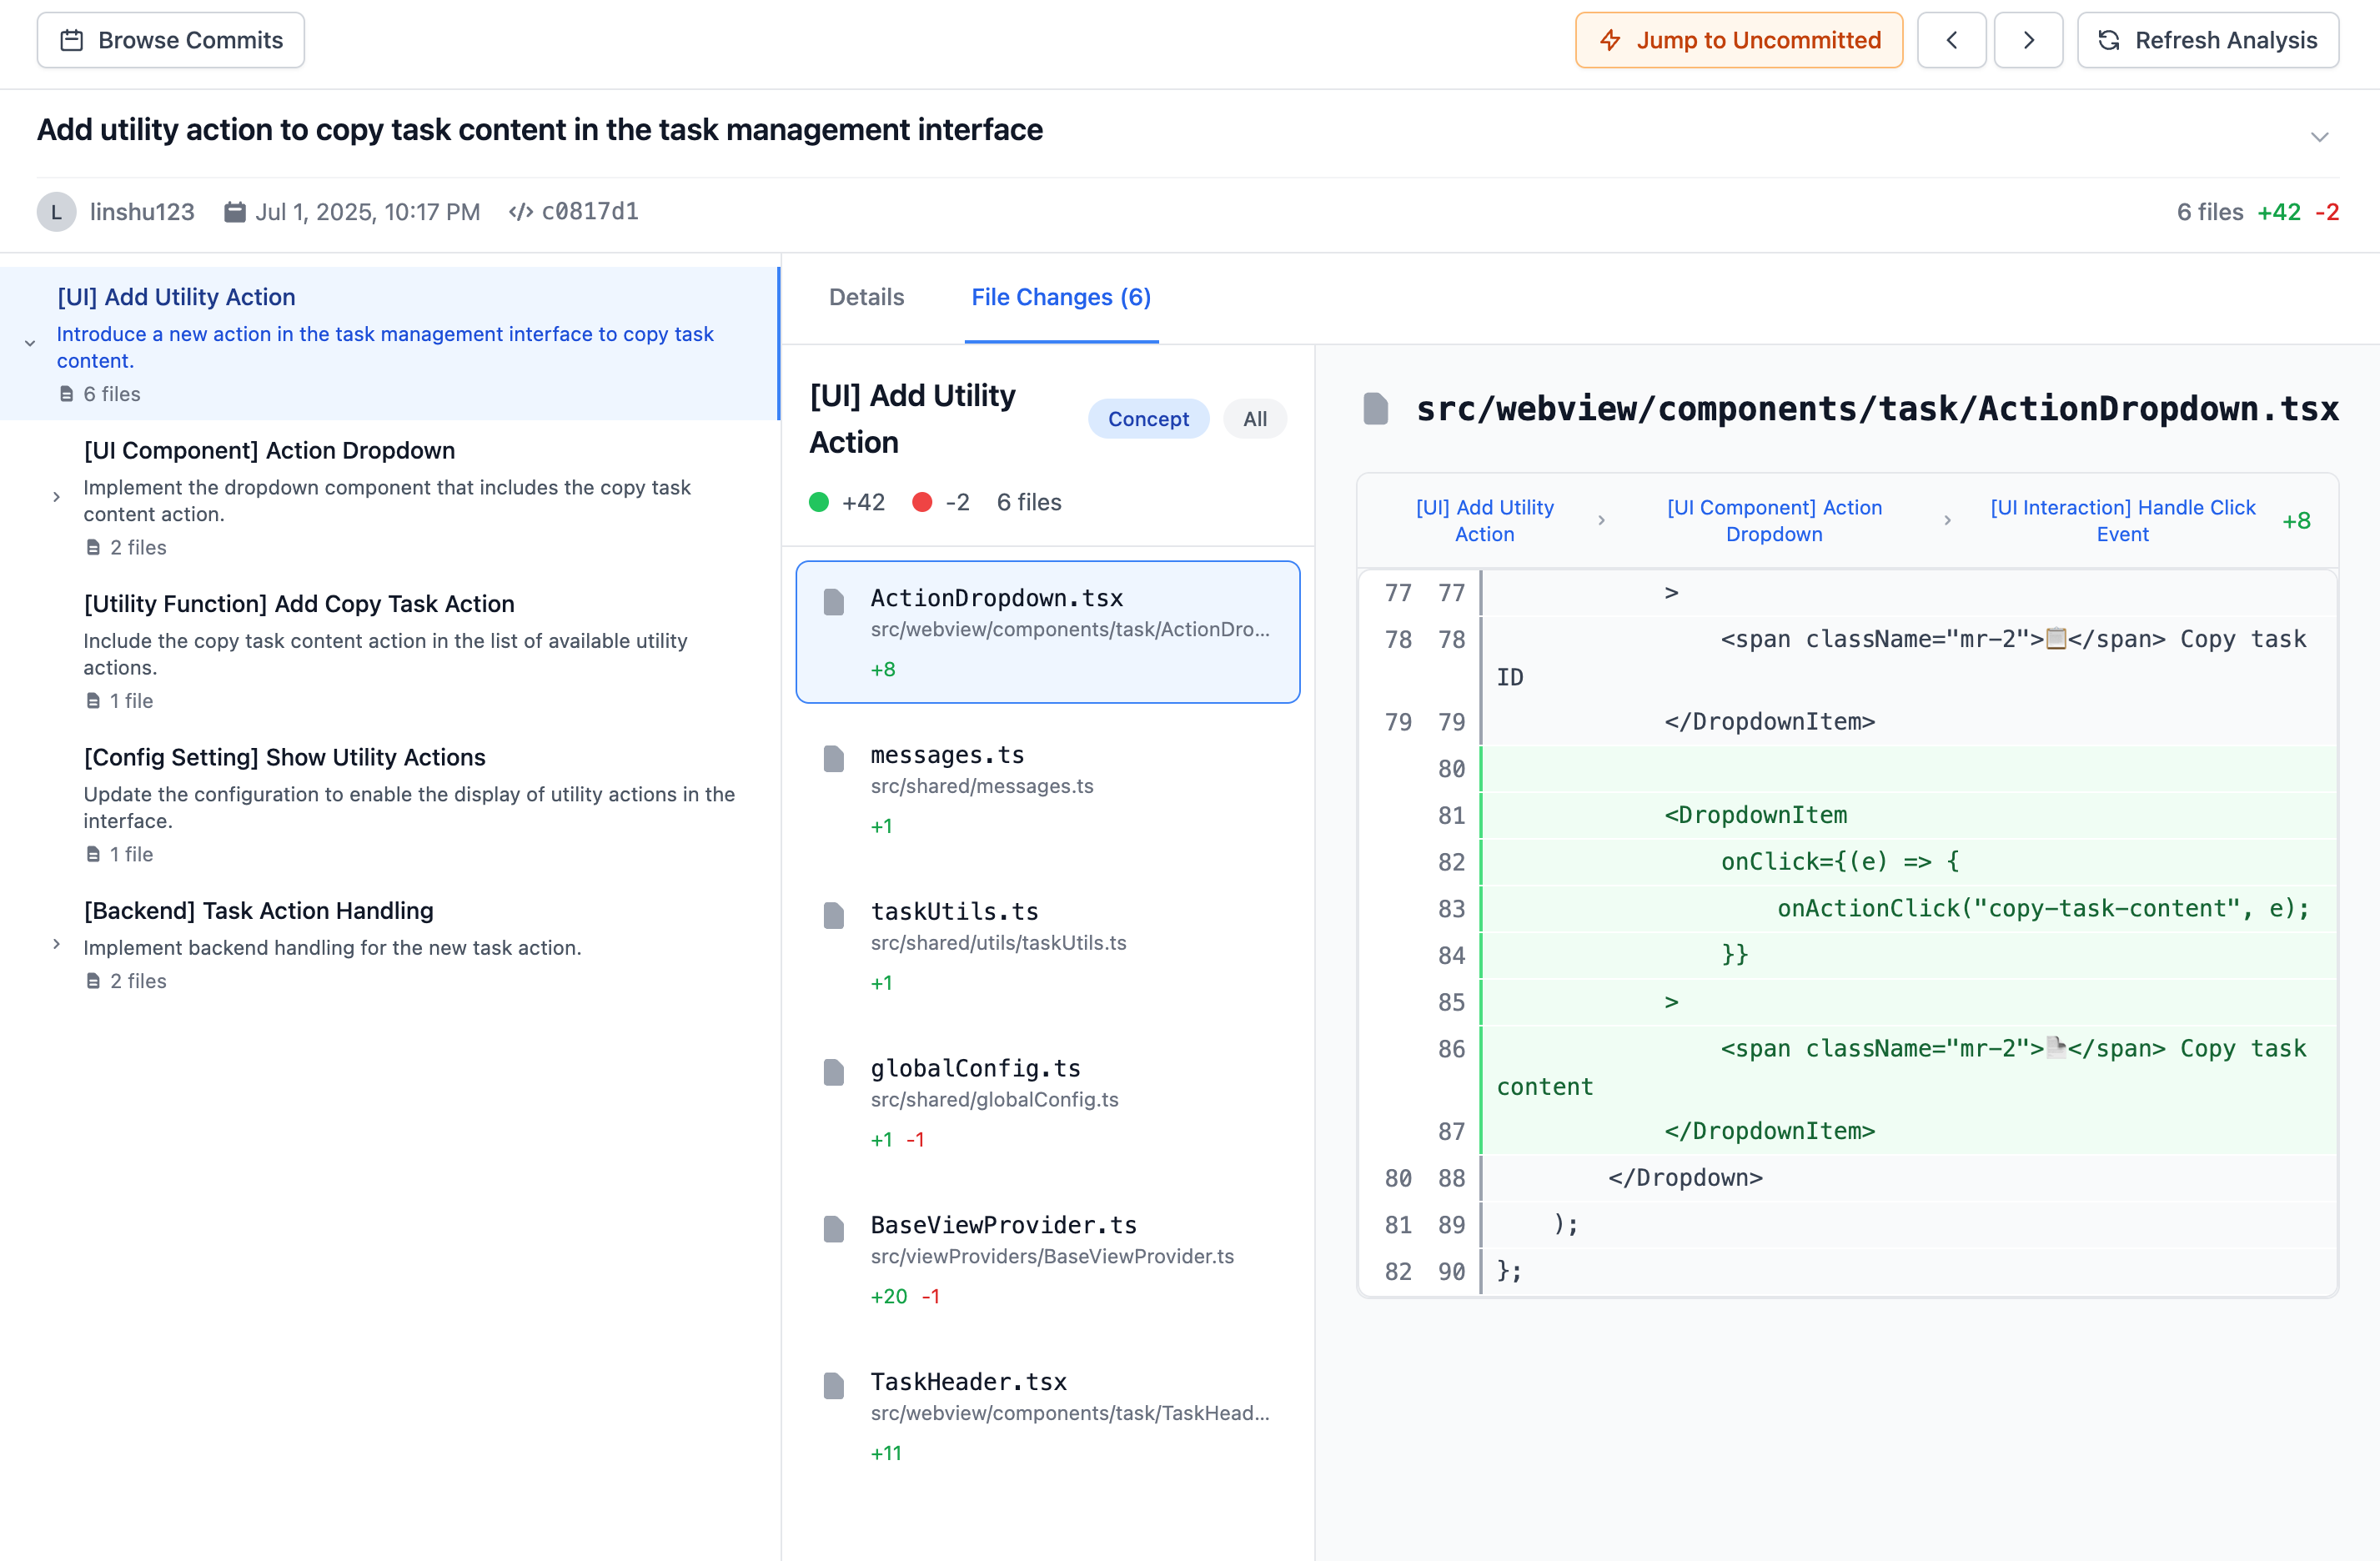Click the file icon next to messages.ts
This screenshot has width=2380, height=1561.
coord(833,759)
